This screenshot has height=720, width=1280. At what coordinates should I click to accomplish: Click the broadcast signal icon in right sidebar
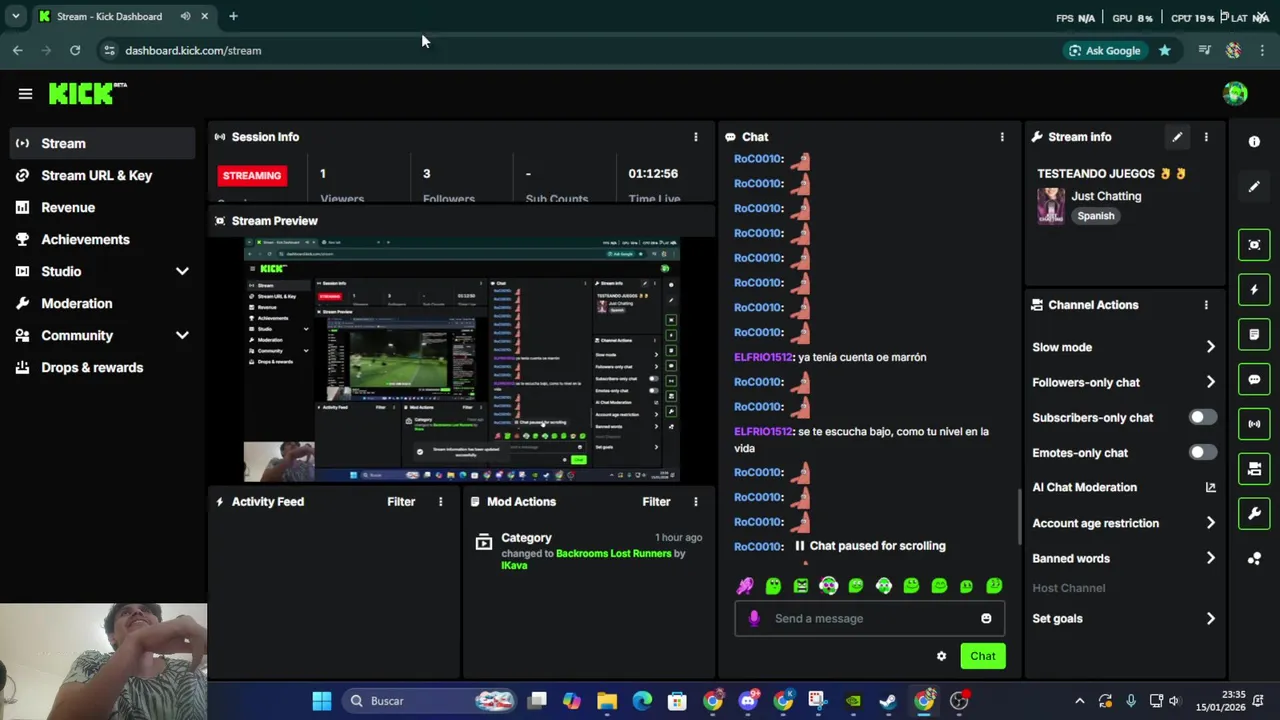[1254, 424]
